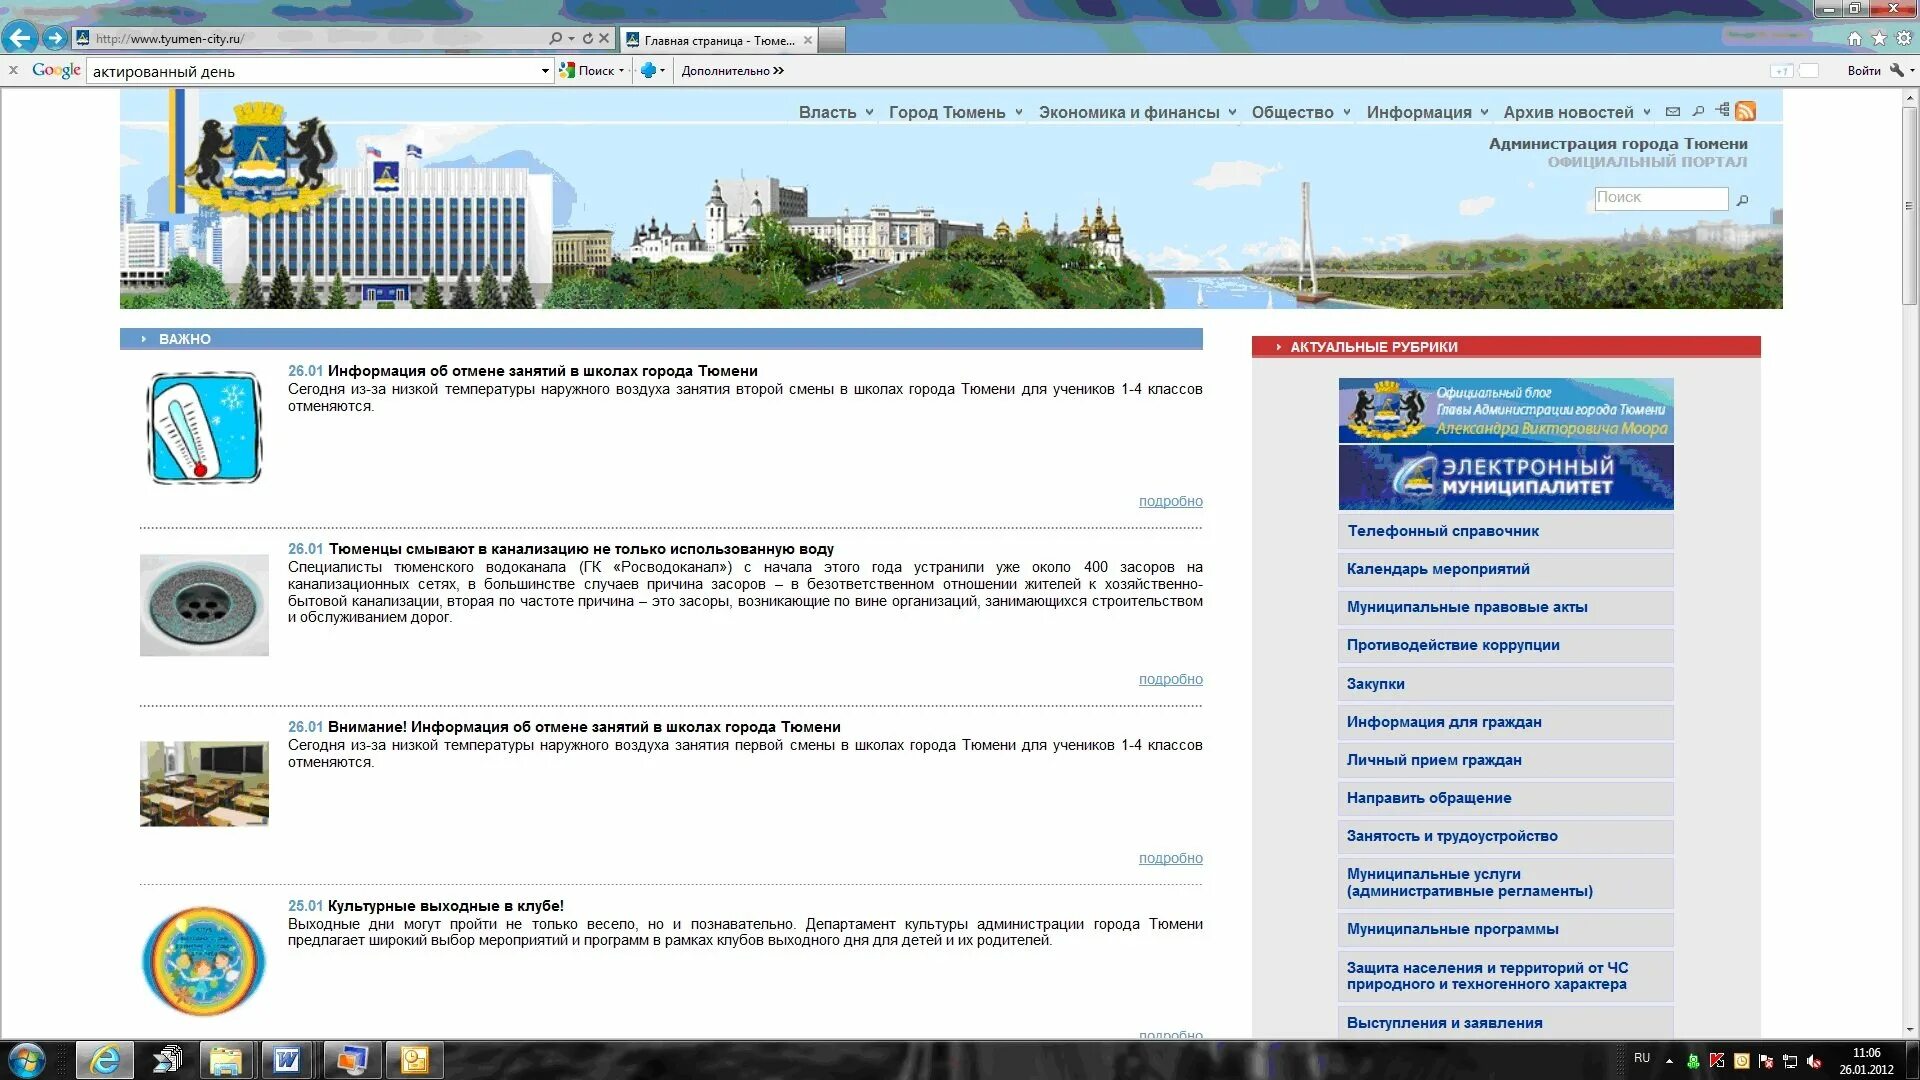Click 'Войти' sign-in on Google toolbar
Screen dimensions: 1920x1080
pos(1864,70)
